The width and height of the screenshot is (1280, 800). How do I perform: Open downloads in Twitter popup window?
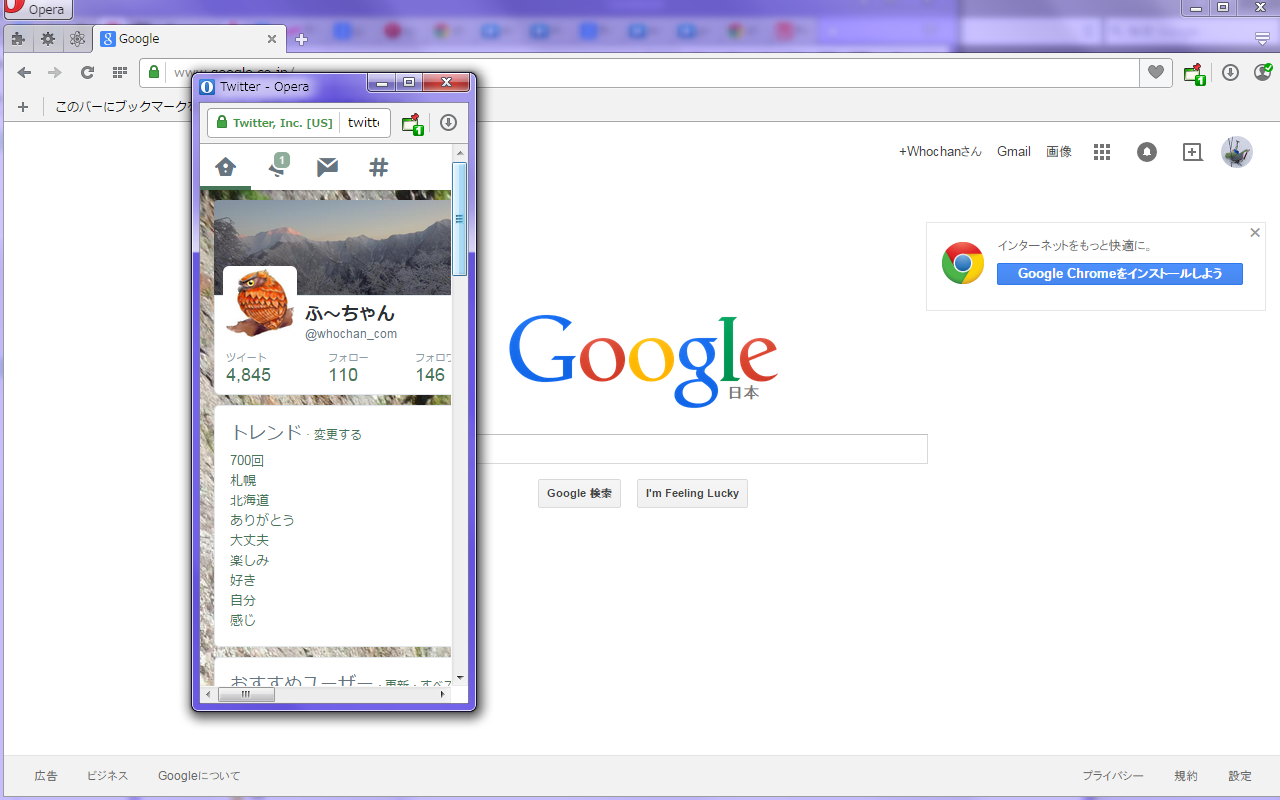[449, 123]
